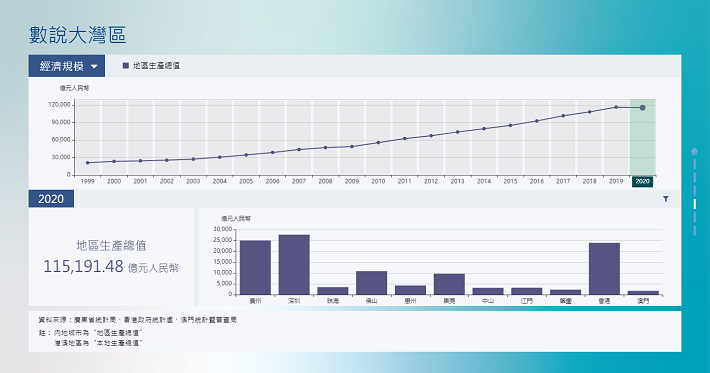Click the 地區生產總值 label above the total

click(x=111, y=246)
